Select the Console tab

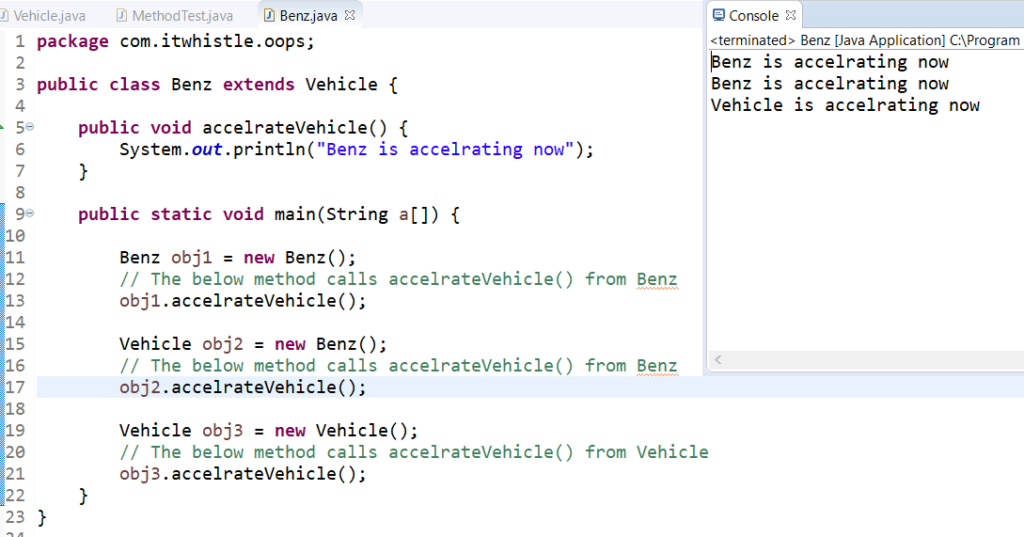pos(753,15)
